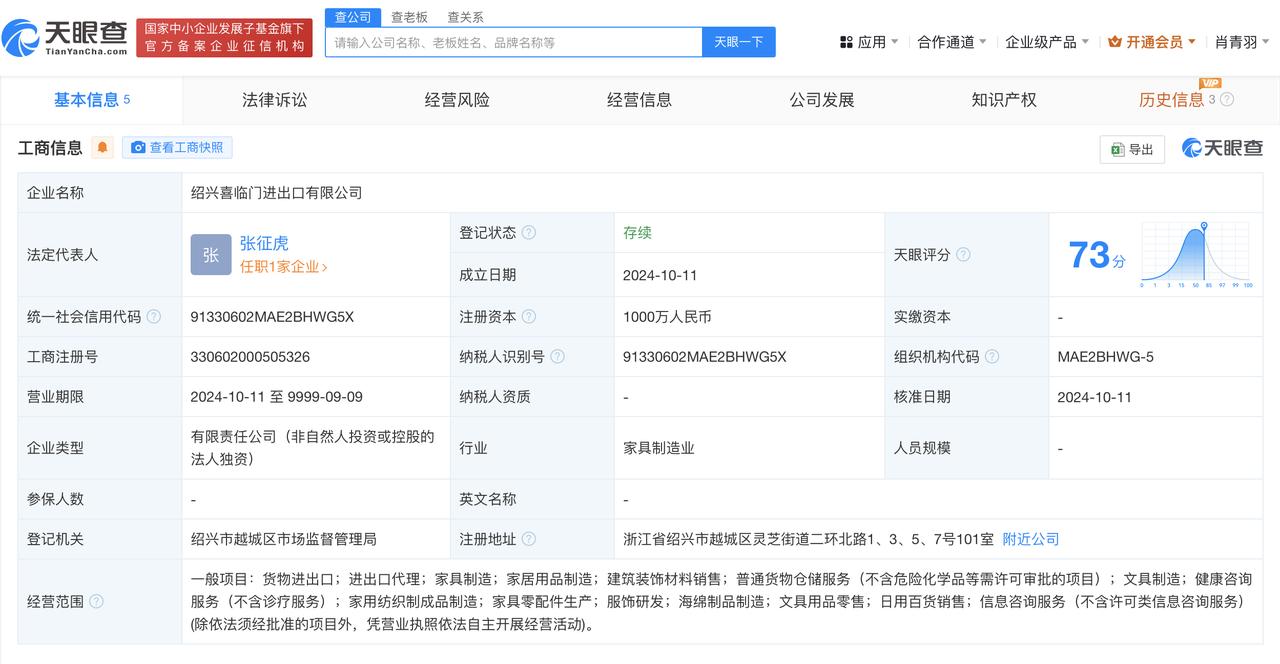Click help icon beside 历史信息 tab
This screenshot has width=1280, height=664.
point(1227,100)
